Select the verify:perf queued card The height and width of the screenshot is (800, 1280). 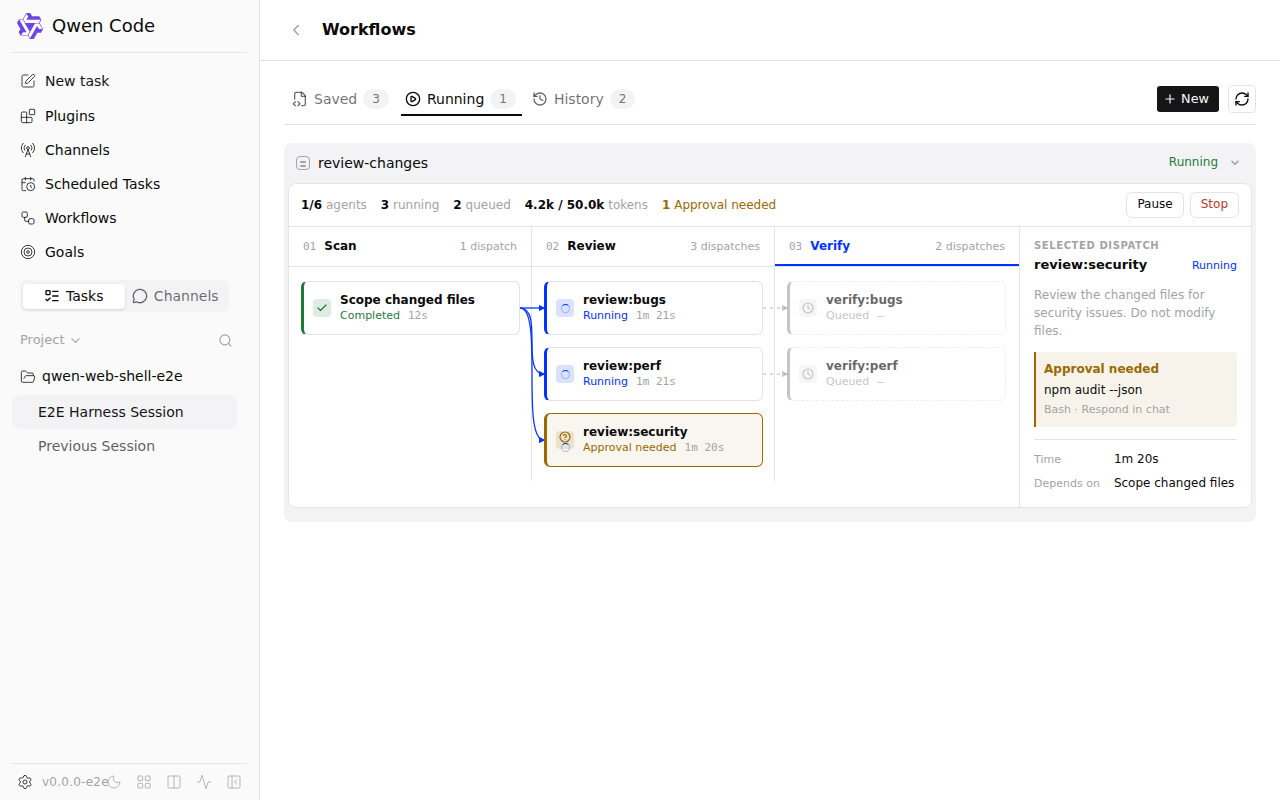point(897,374)
